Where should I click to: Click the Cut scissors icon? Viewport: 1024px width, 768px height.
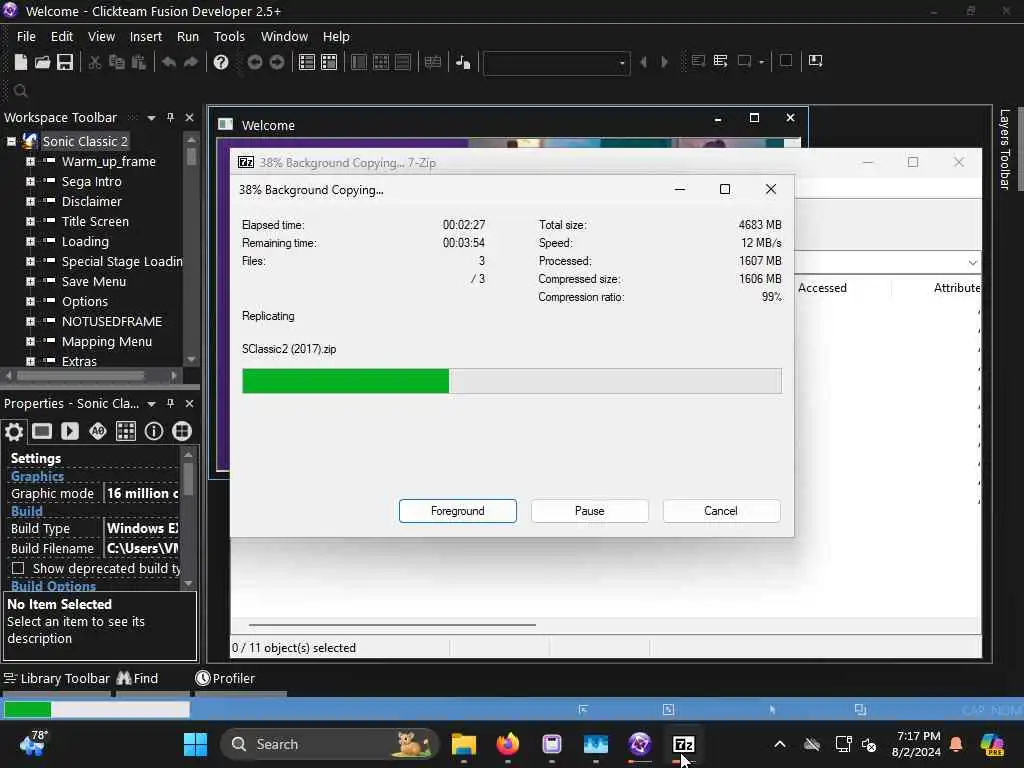(95, 62)
